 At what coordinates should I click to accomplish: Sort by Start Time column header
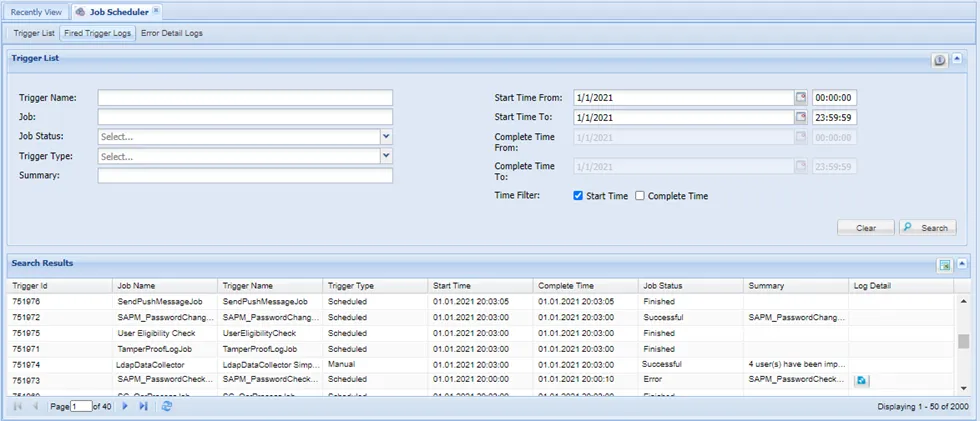[x=481, y=286]
